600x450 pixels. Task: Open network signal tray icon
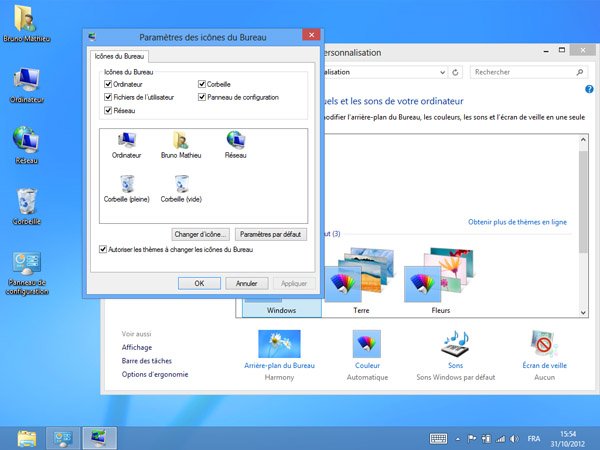click(501, 439)
